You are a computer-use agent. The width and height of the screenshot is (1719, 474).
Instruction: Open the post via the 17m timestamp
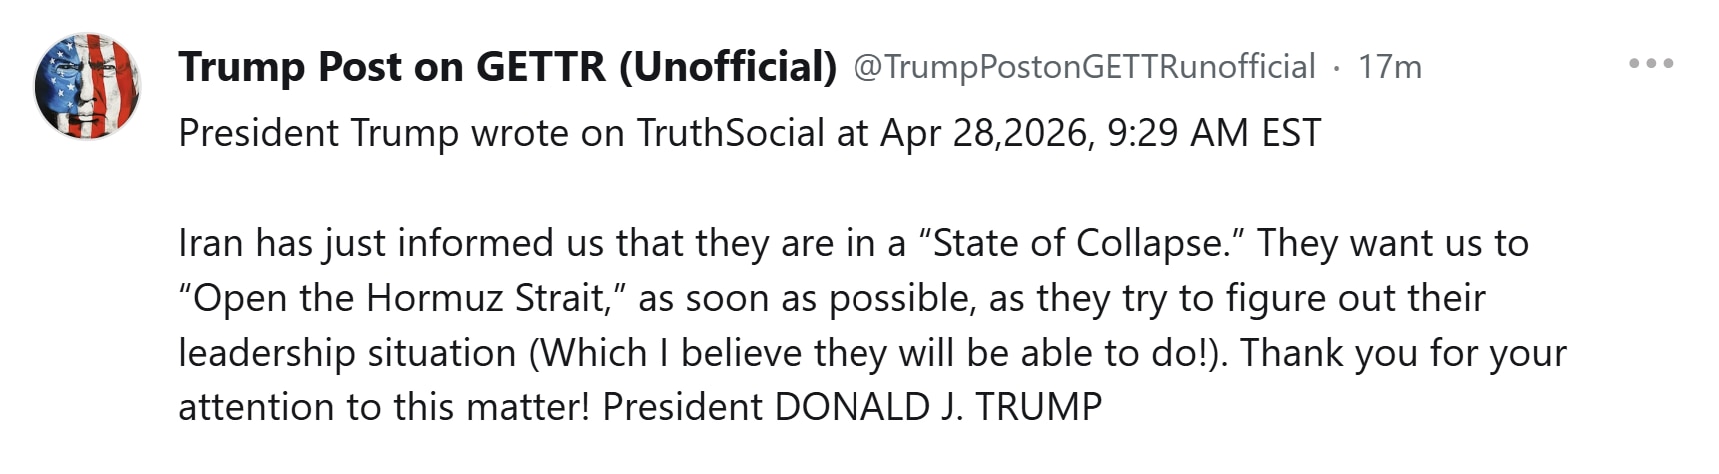click(x=1389, y=67)
